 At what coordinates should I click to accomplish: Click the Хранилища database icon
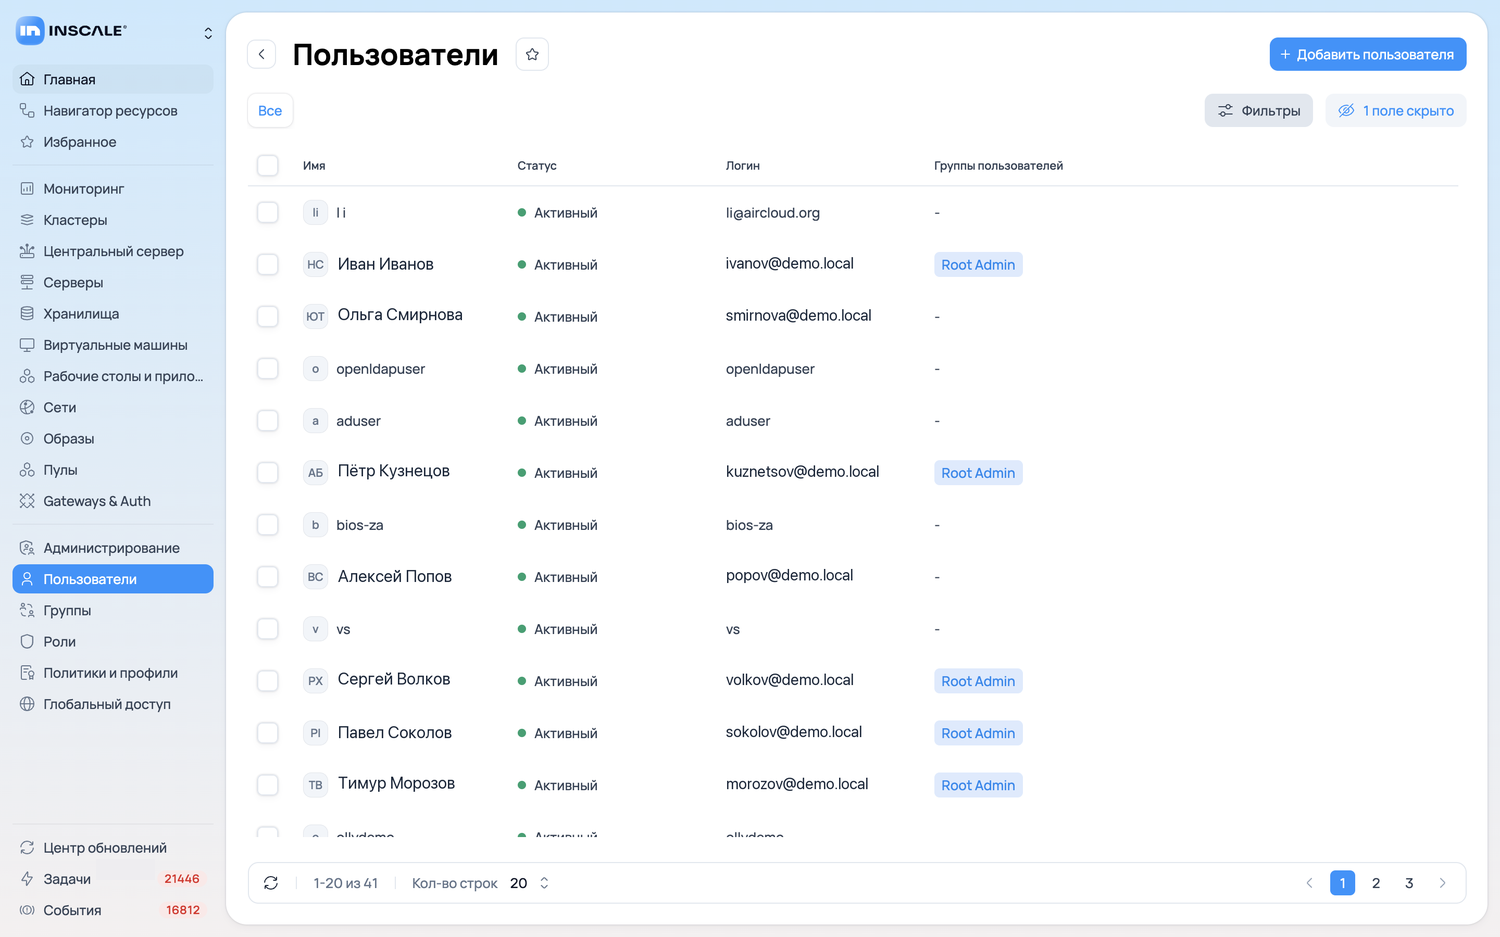pyautogui.click(x=27, y=313)
